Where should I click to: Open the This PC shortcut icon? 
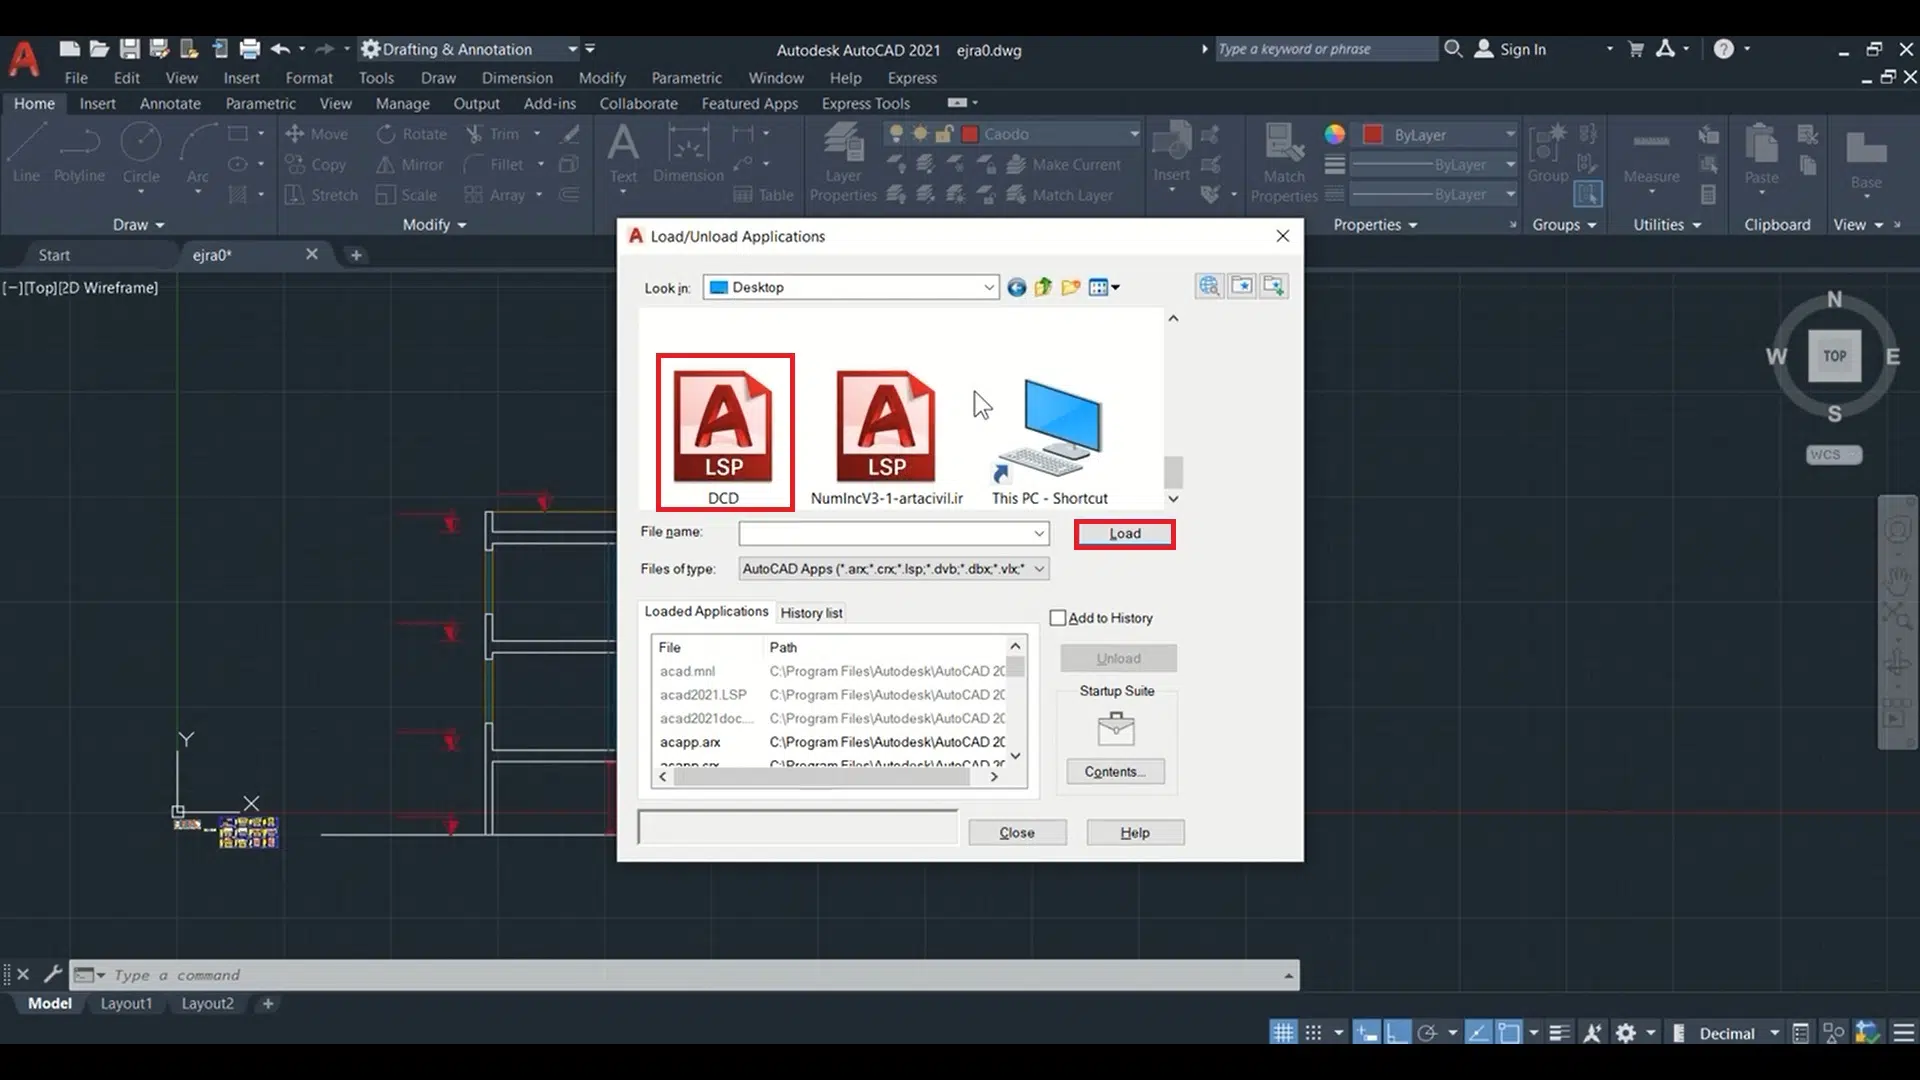pyautogui.click(x=1050, y=430)
